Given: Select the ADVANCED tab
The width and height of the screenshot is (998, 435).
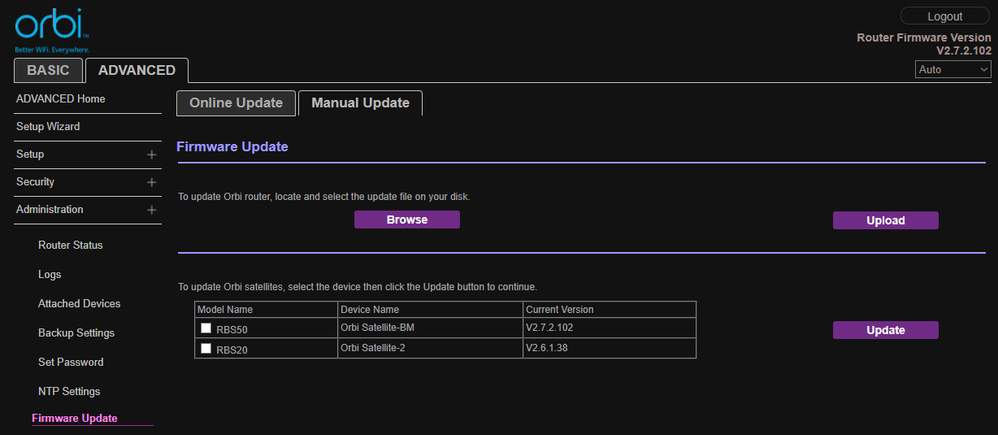Looking at the screenshot, I should click(x=137, y=71).
